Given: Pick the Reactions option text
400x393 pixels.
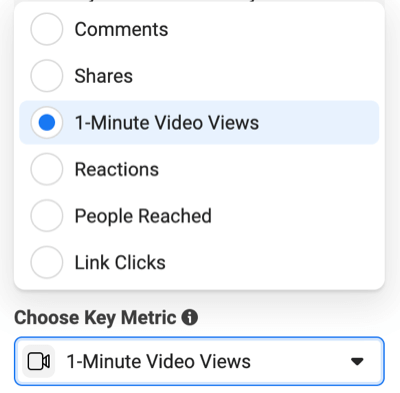Looking at the screenshot, I should [117, 169].
